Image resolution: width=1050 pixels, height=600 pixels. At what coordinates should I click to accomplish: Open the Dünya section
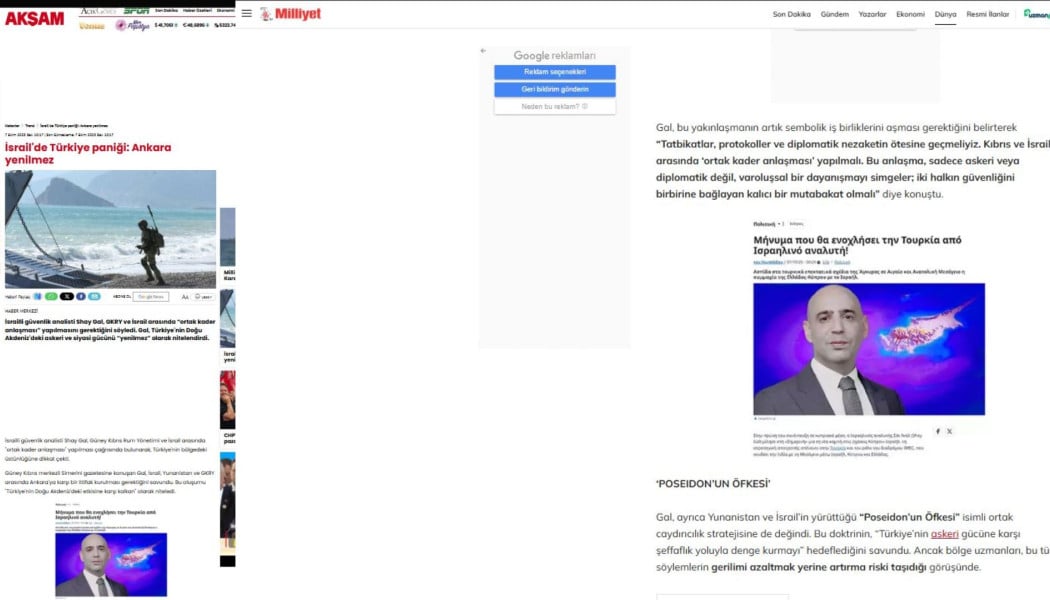(945, 14)
